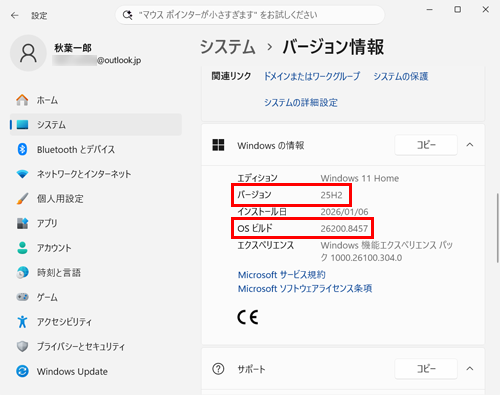Click the Home house icon
Screen dimensions: 500x395
tap(22, 100)
